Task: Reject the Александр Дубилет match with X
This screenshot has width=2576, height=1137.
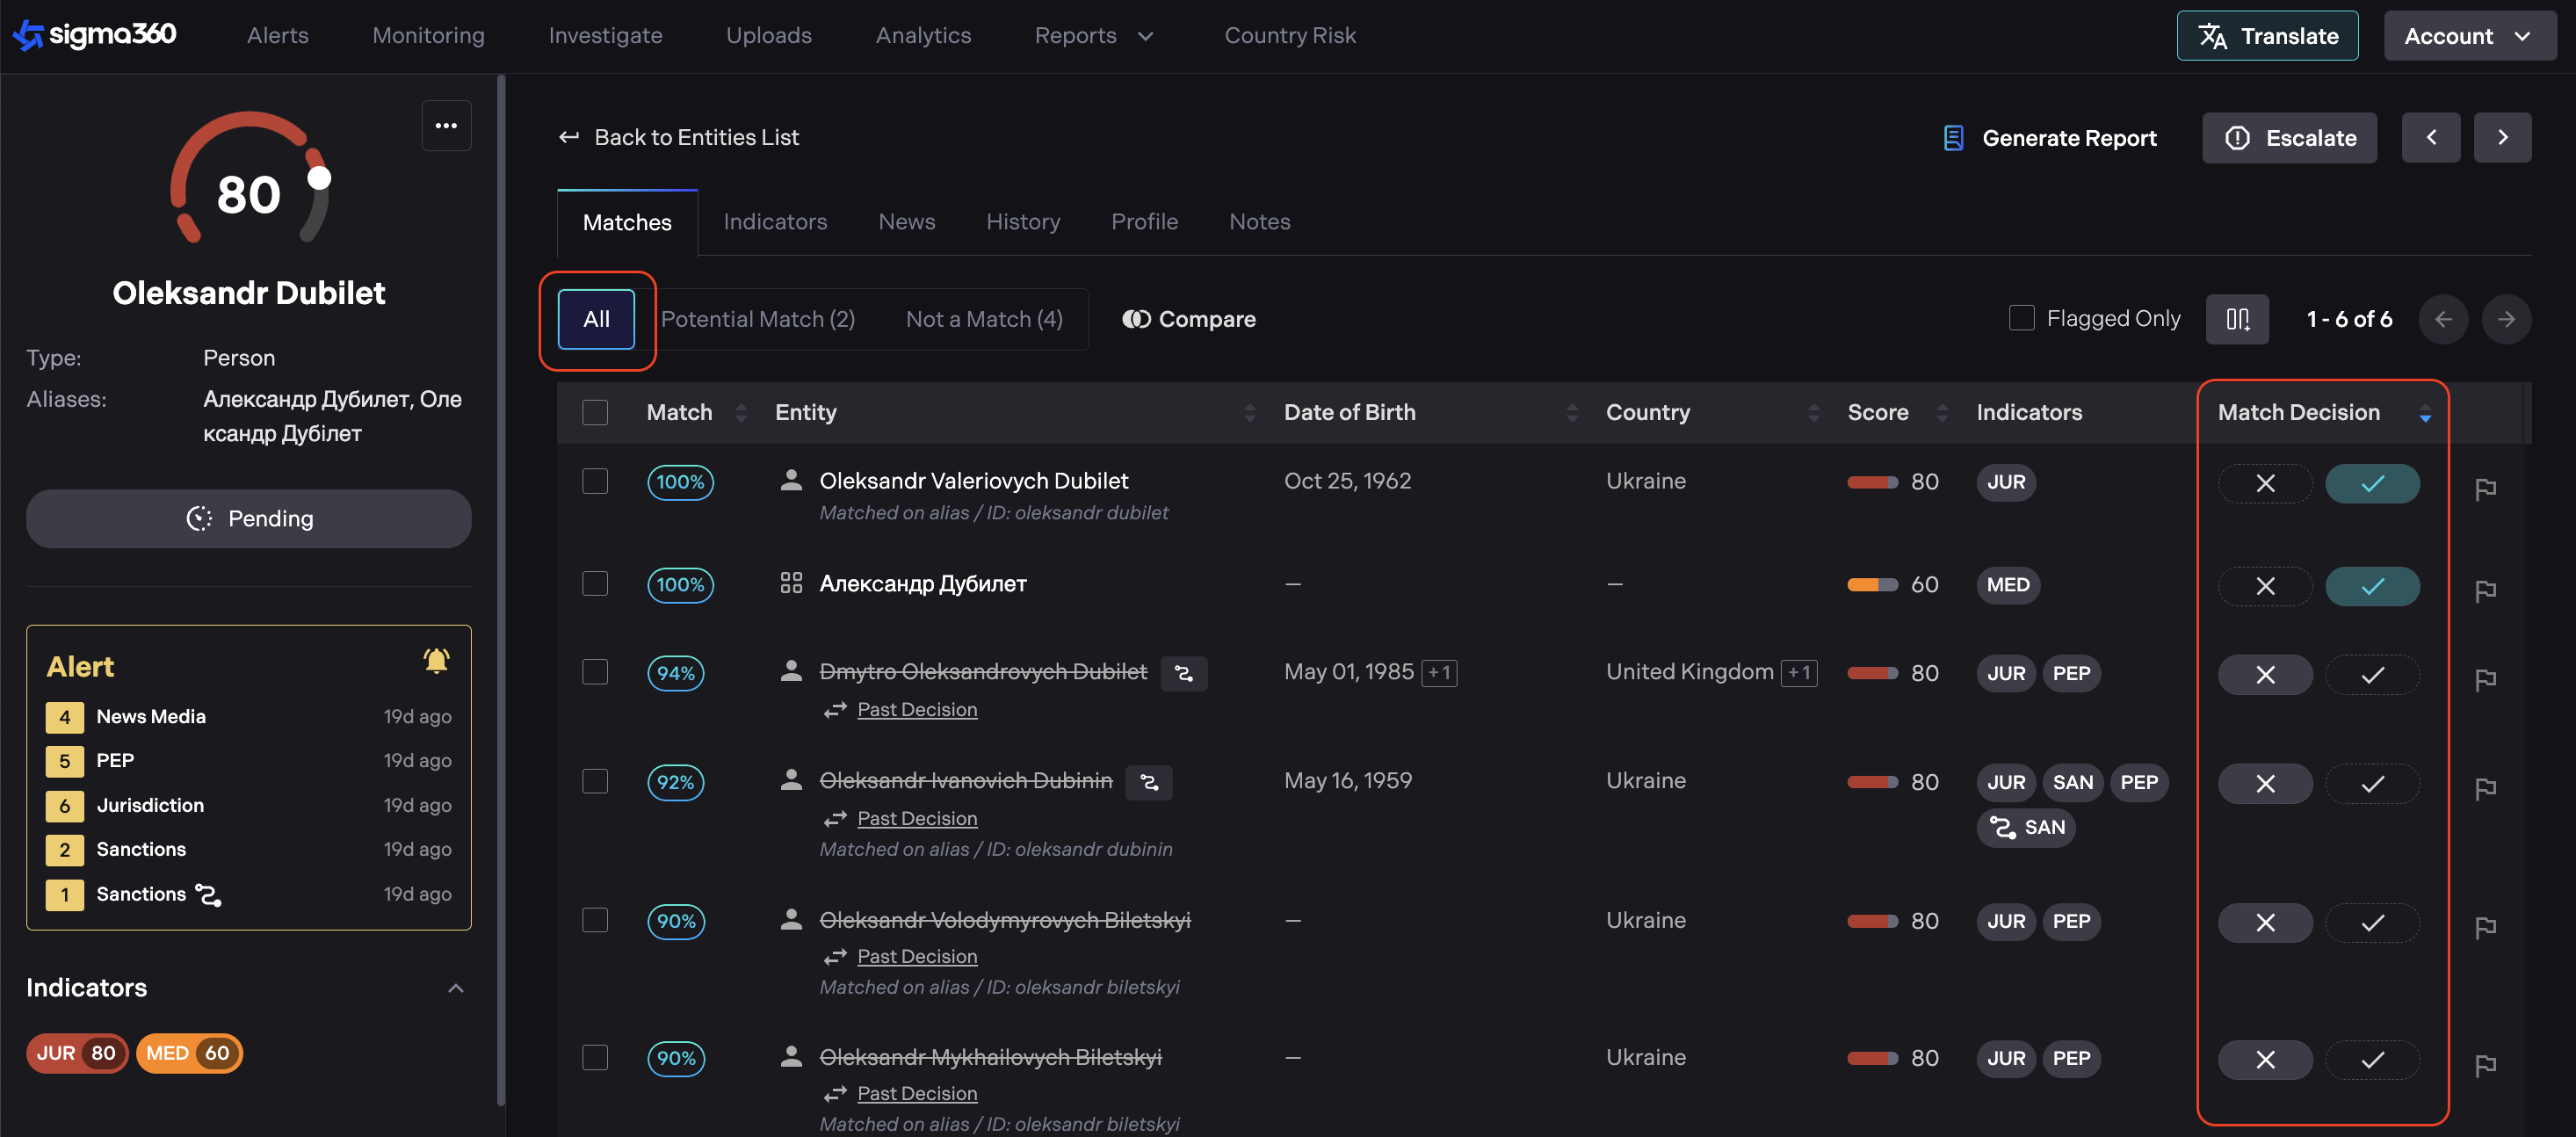Action: [x=2265, y=586]
